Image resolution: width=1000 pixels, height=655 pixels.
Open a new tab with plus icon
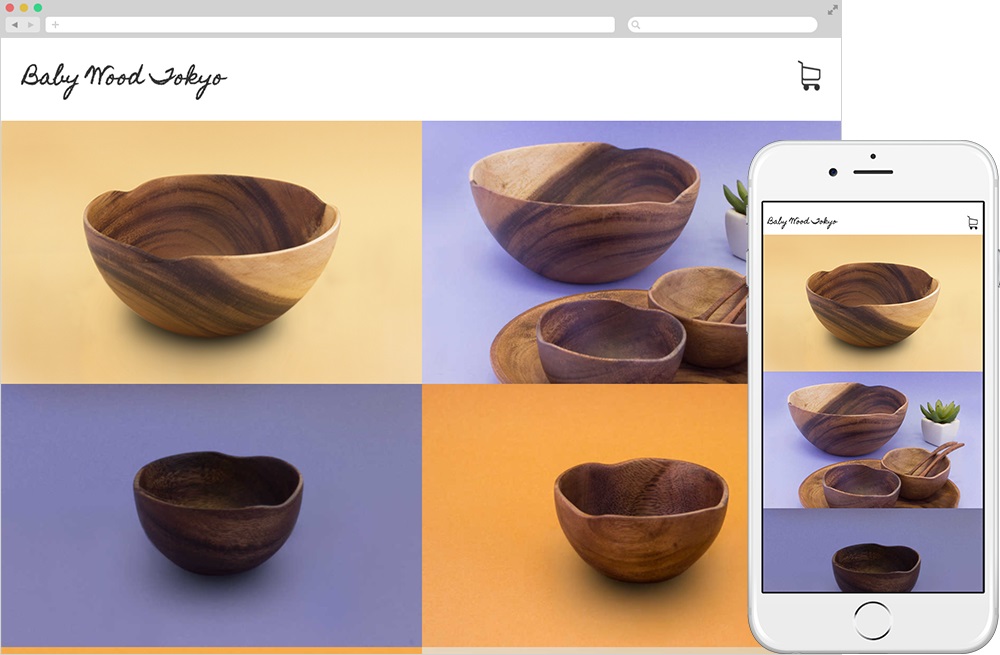click(x=55, y=25)
